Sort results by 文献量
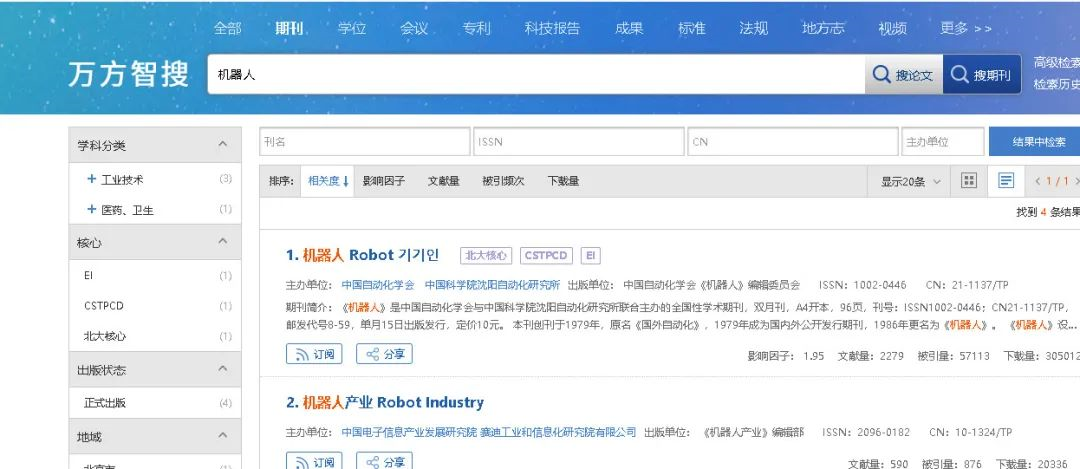 tap(444, 181)
